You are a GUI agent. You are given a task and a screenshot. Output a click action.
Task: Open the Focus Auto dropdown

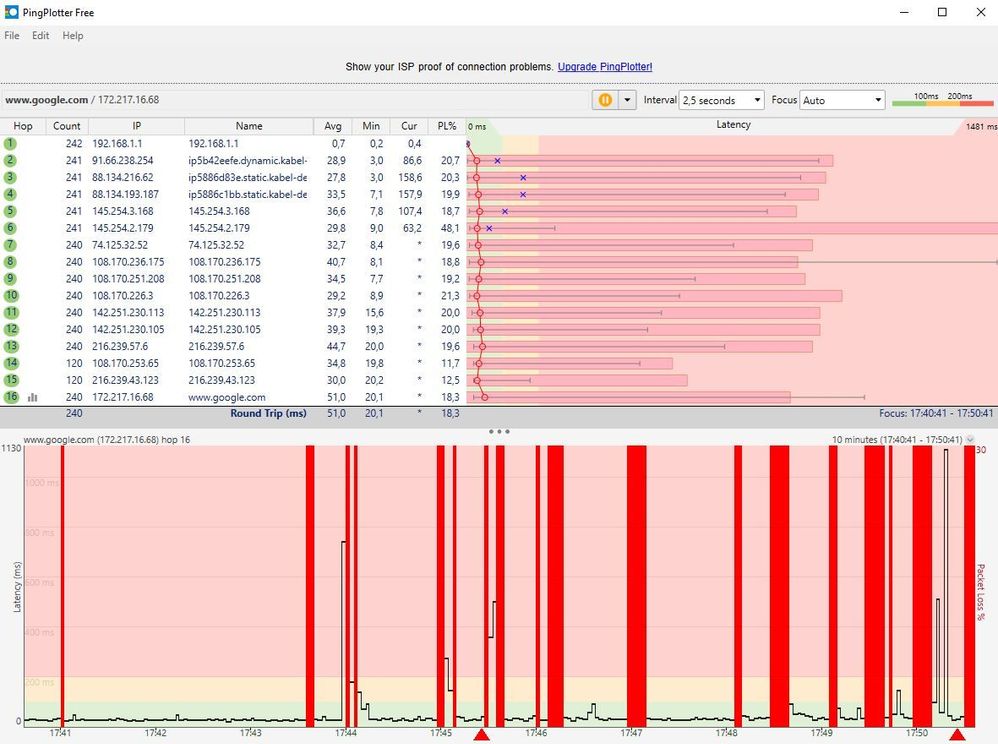pyautogui.click(x=842, y=100)
